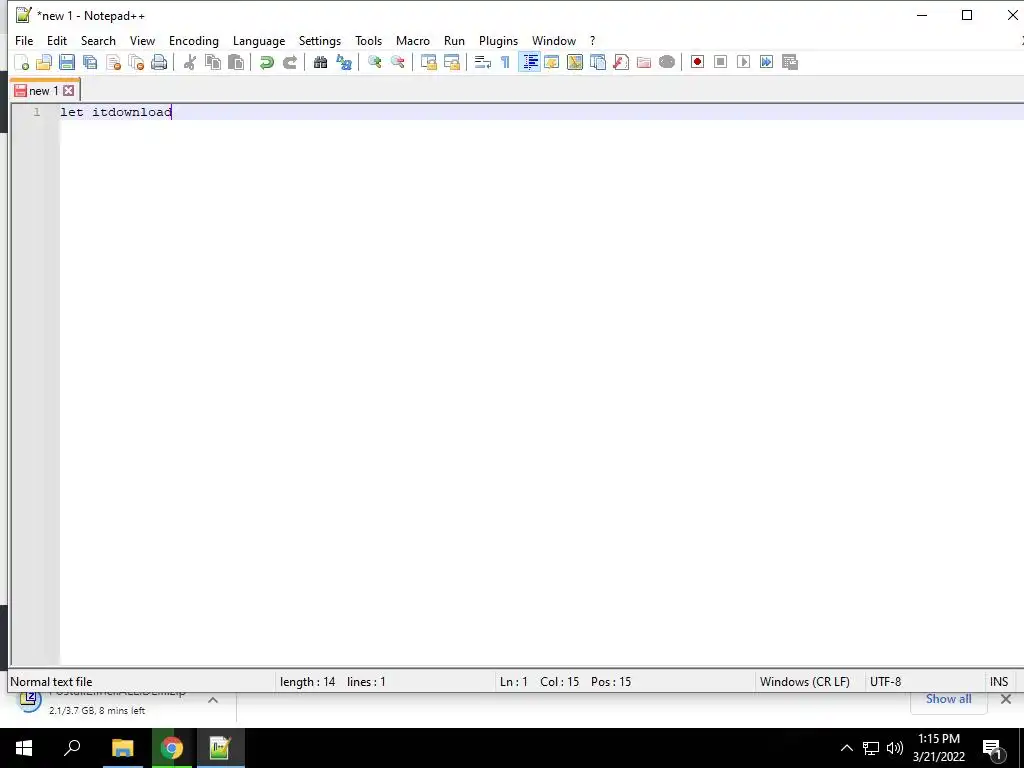
Task: Click the Open file toolbar icon
Action: pos(44,62)
